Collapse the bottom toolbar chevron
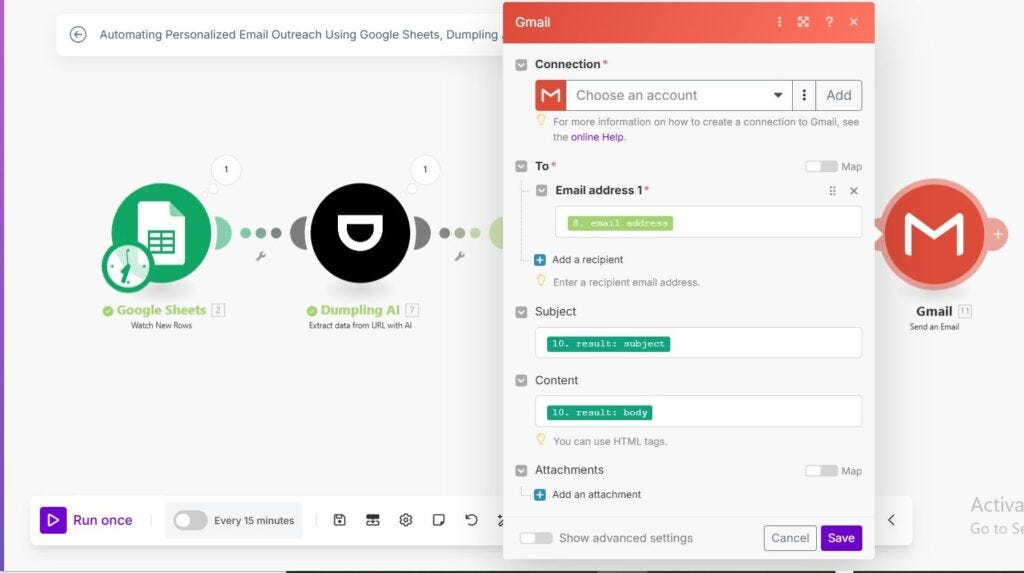This screenshot has height=573, width=1024. click(x=891, y=520)
